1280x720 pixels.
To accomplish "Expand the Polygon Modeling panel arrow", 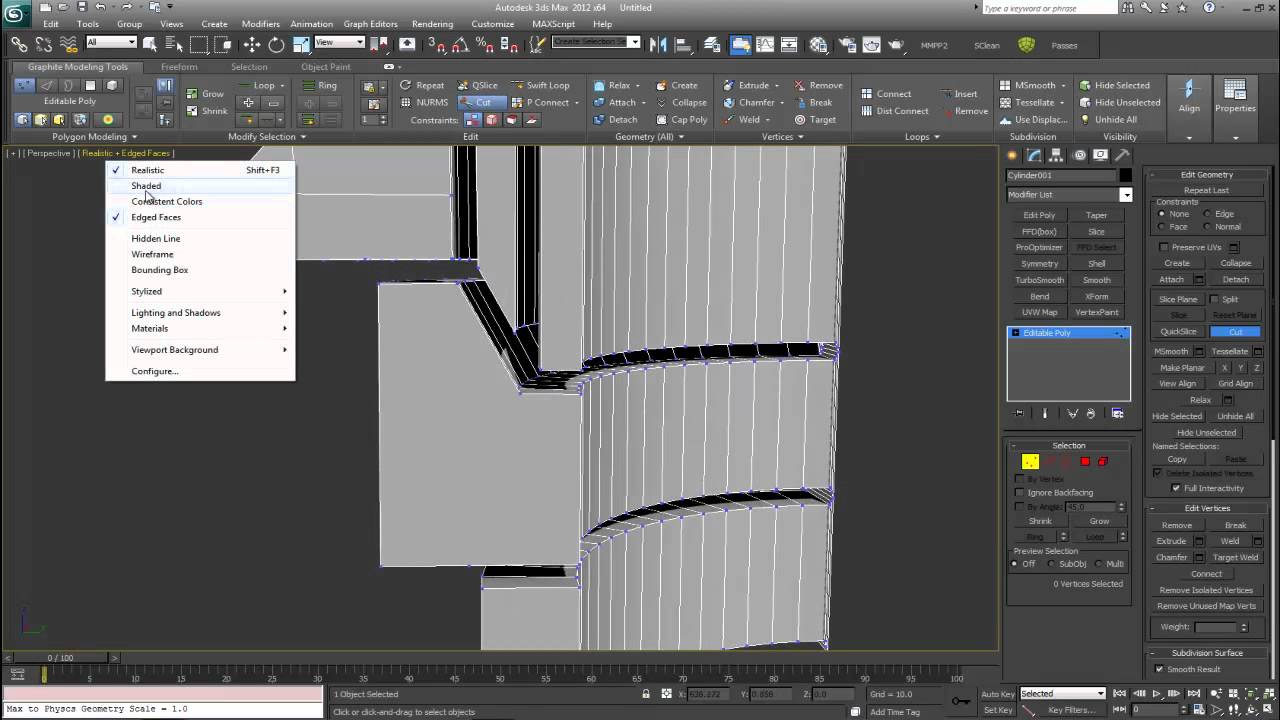I will [133, 137].
